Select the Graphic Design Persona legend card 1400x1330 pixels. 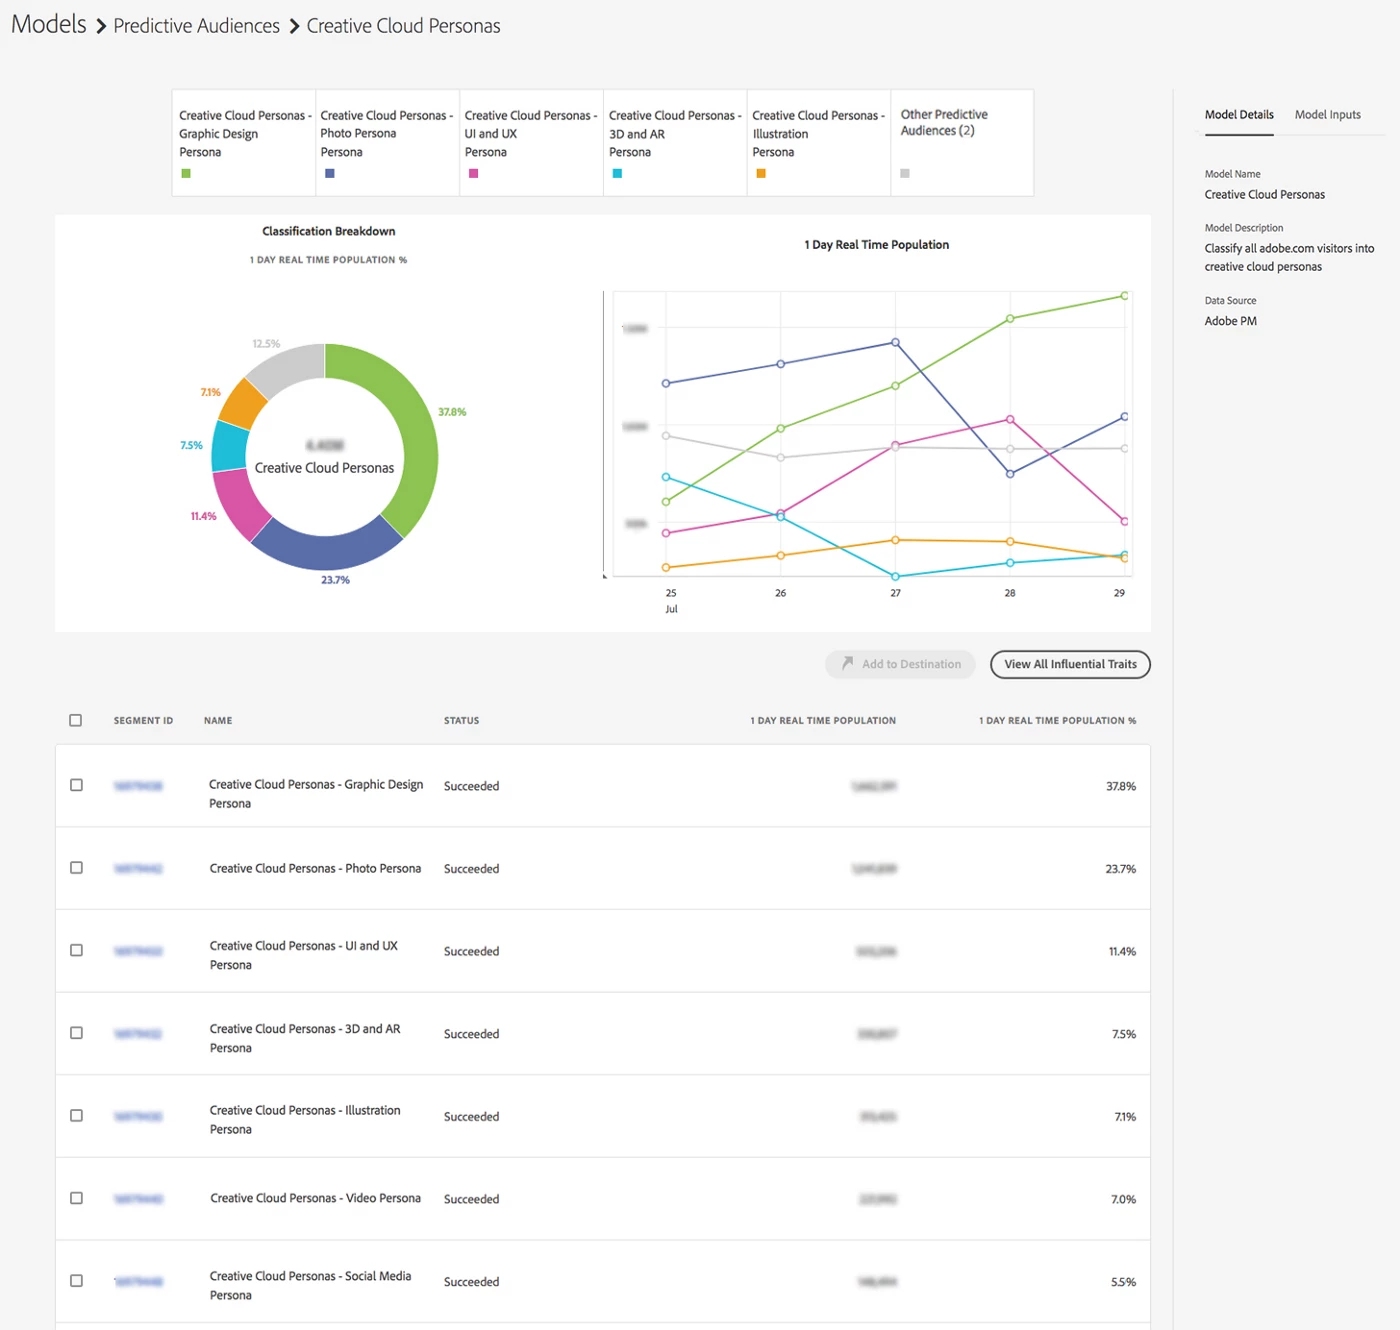(x=244, y=143)
